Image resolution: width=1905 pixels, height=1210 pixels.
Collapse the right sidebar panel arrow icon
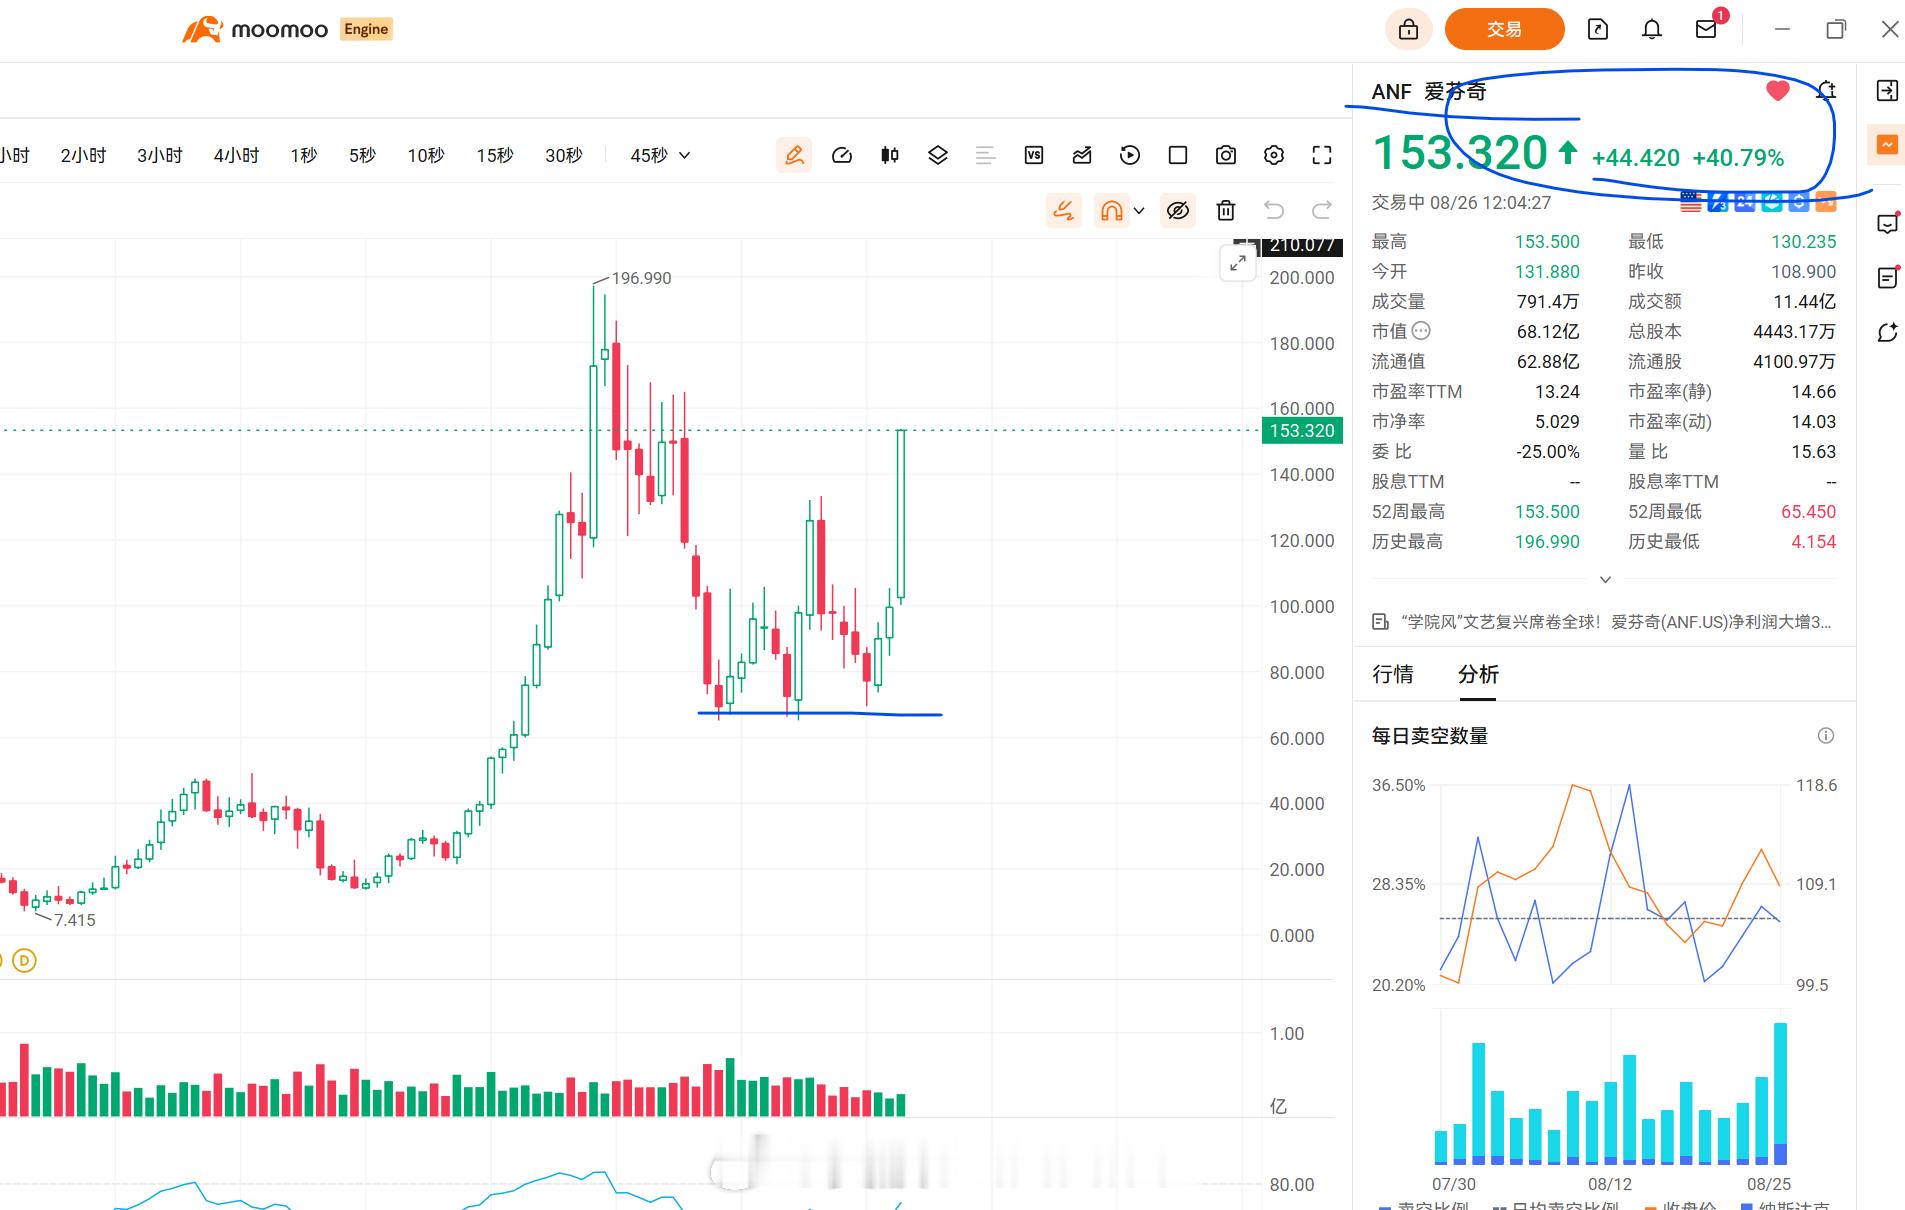pos(1887,91)
